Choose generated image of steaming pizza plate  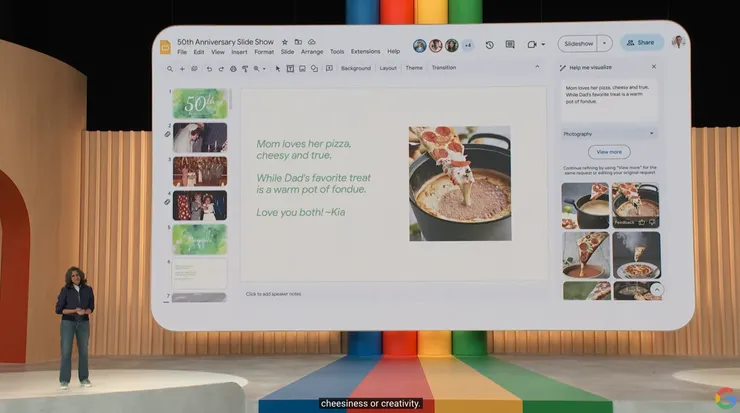click(x=636, y=255)
